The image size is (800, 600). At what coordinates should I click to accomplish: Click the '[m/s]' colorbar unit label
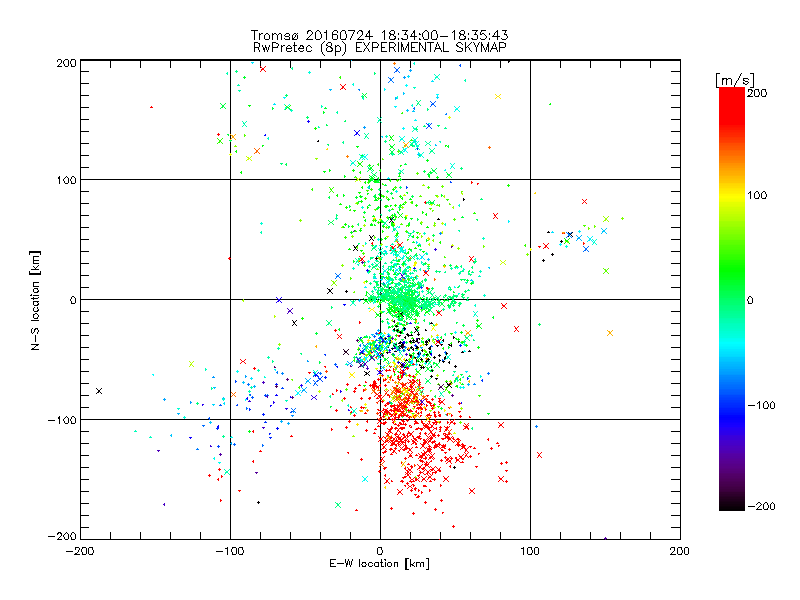pyautogui.click(x=735, y=80)
